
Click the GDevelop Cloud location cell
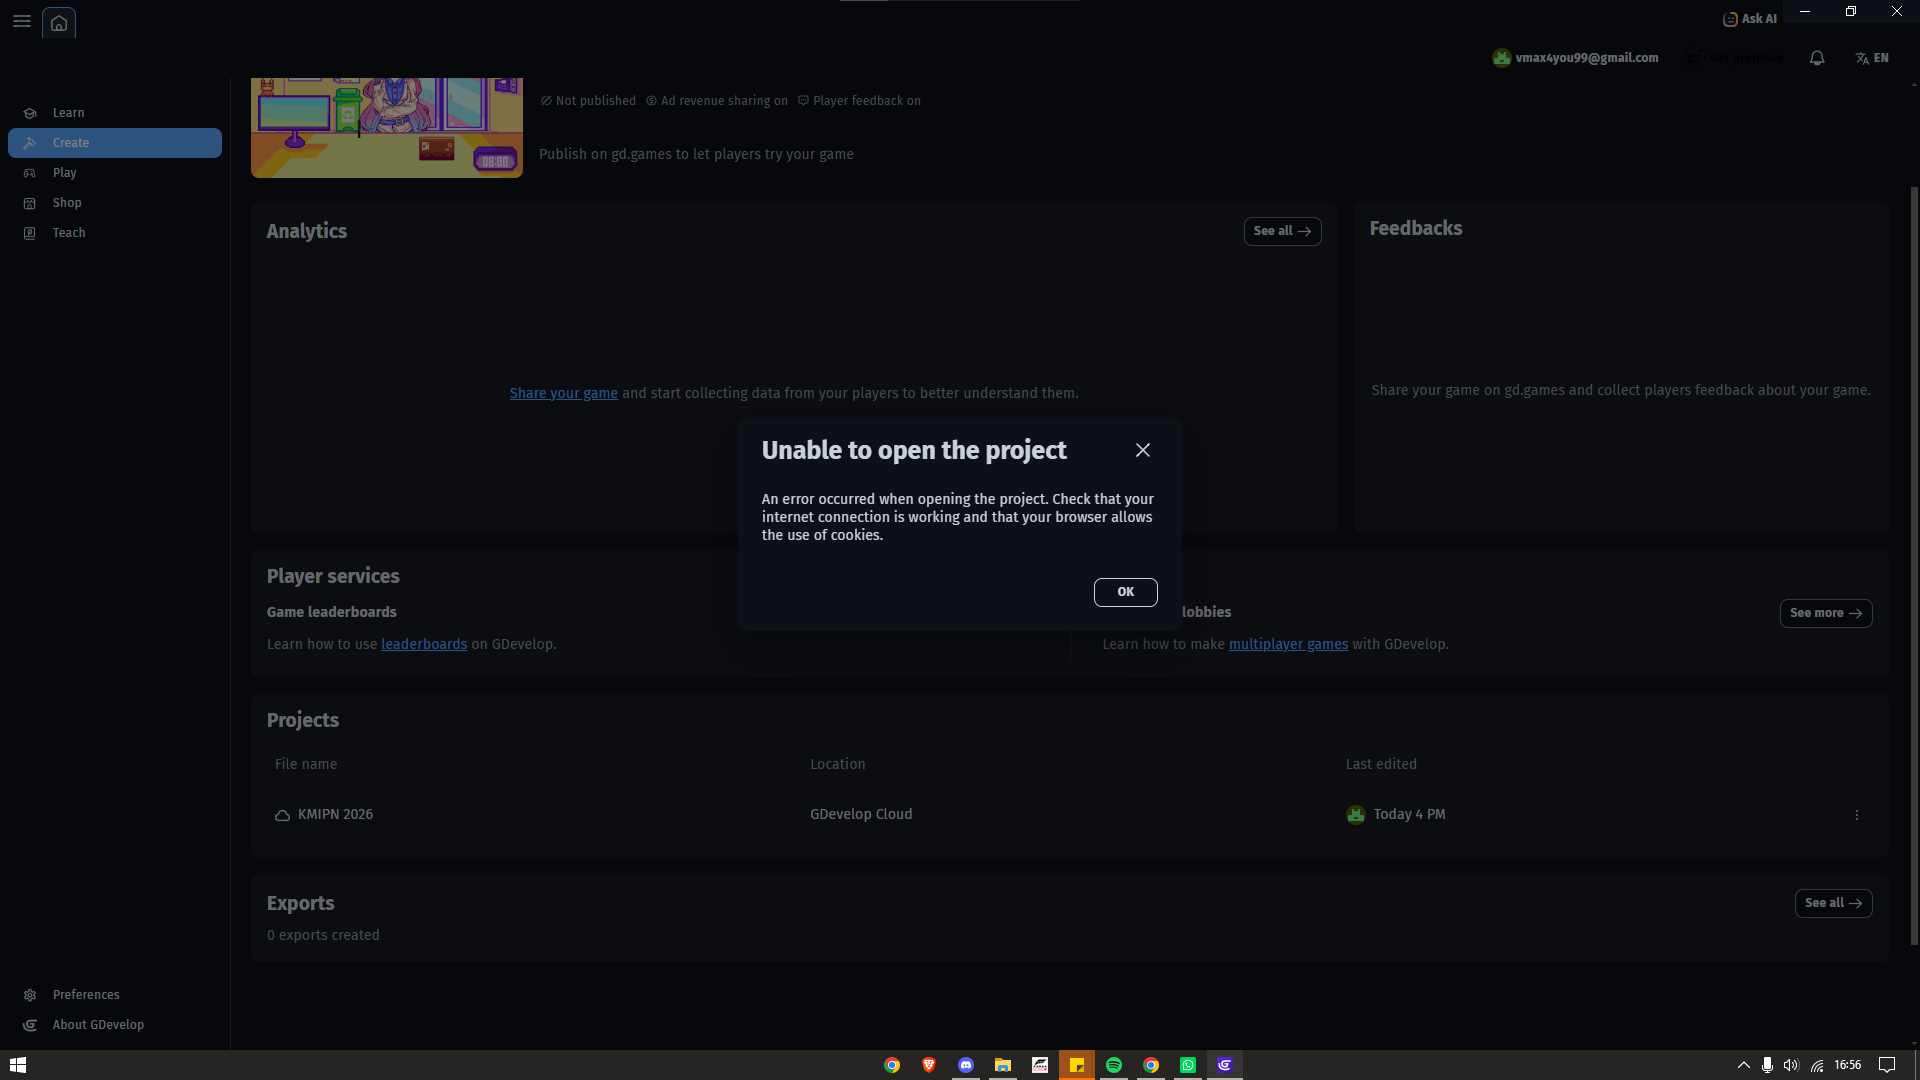pyautogui.click(x=861, y=814)
